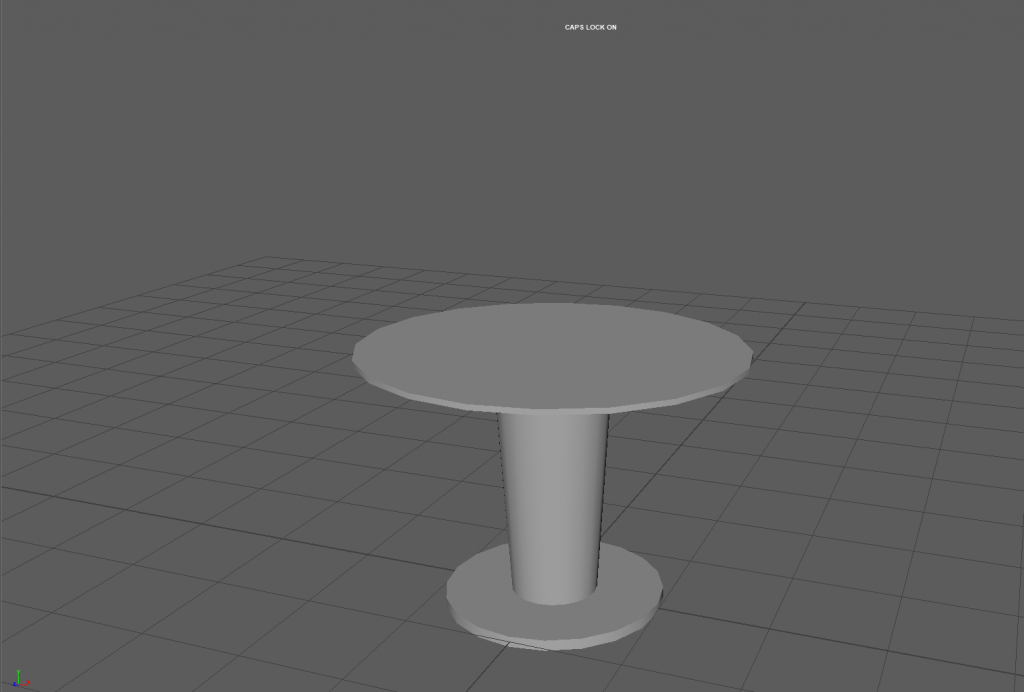Click the CAPS LOCK ON message
Image resolution: width=1024 pixels, height=692 pixels.
click(x=590, y=27)
